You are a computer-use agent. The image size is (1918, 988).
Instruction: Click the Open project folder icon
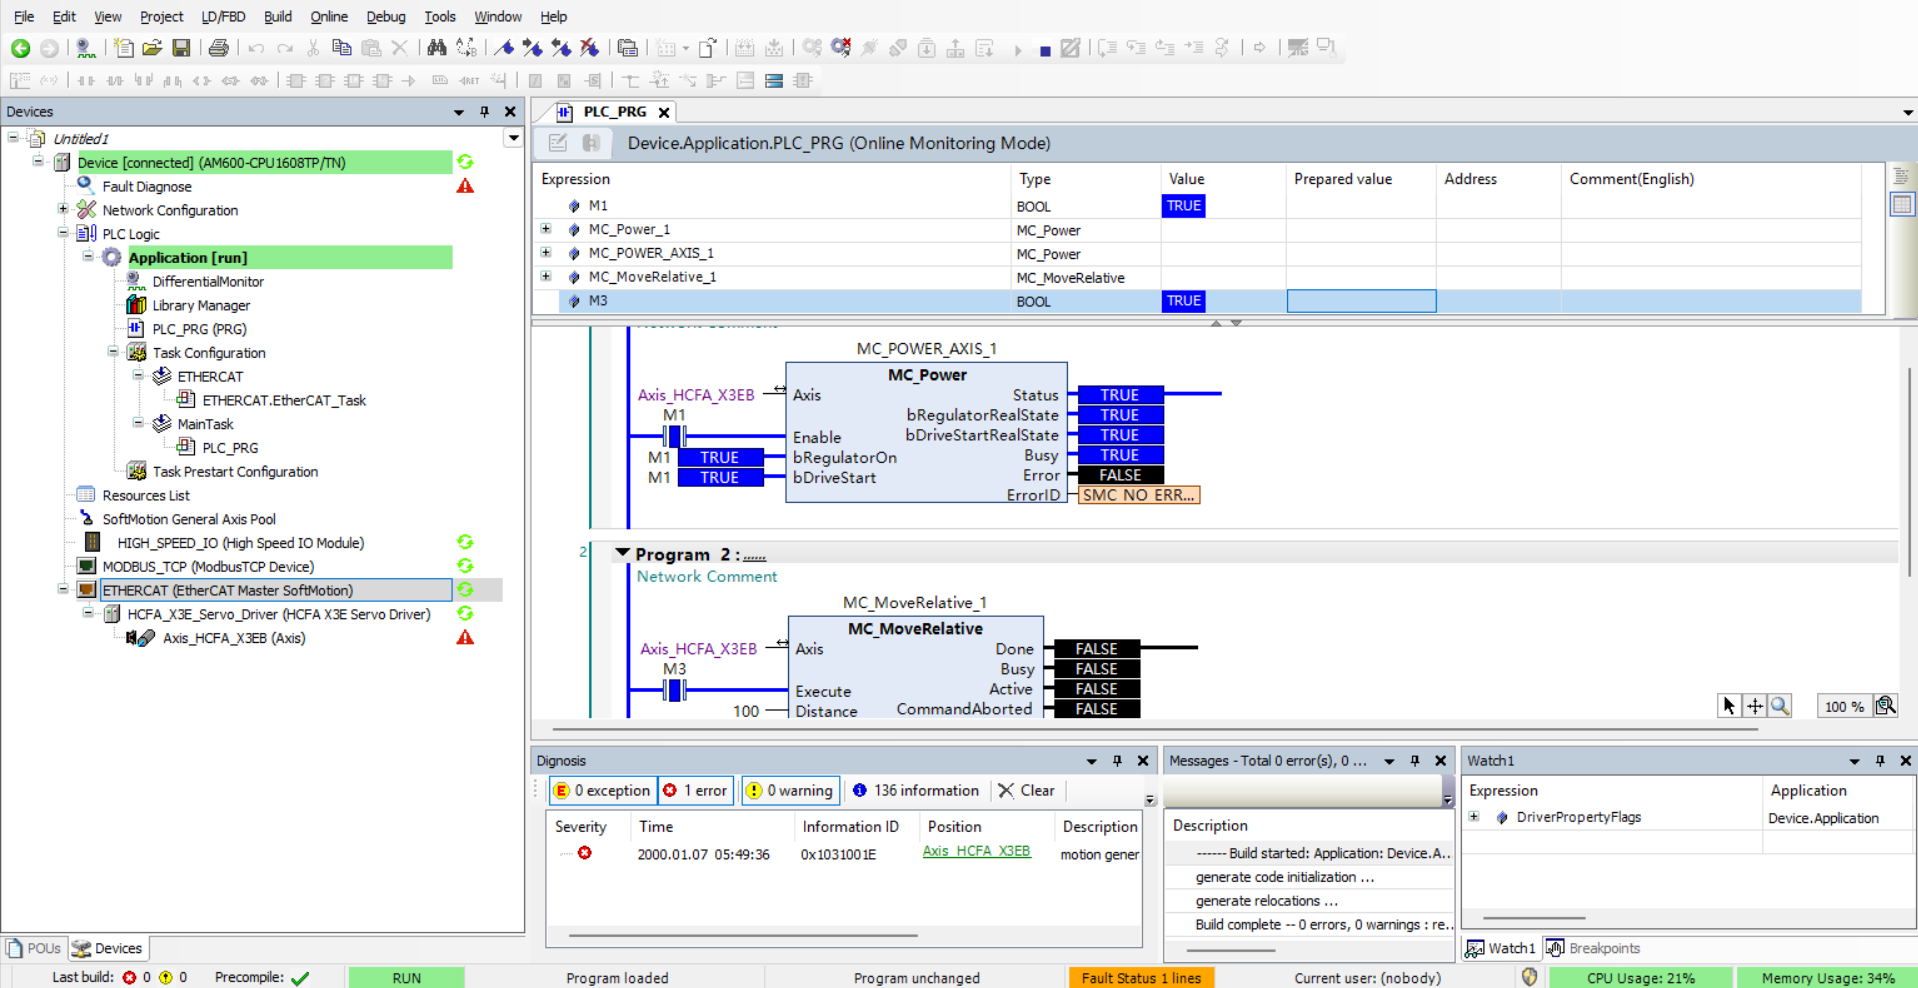(x=152, y=48)
